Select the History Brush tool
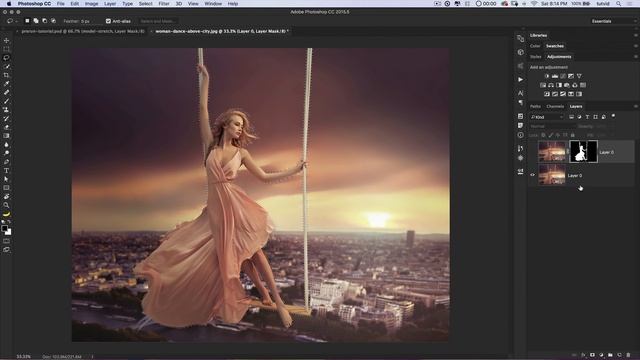Screen dimensions: 640x360 6,119
